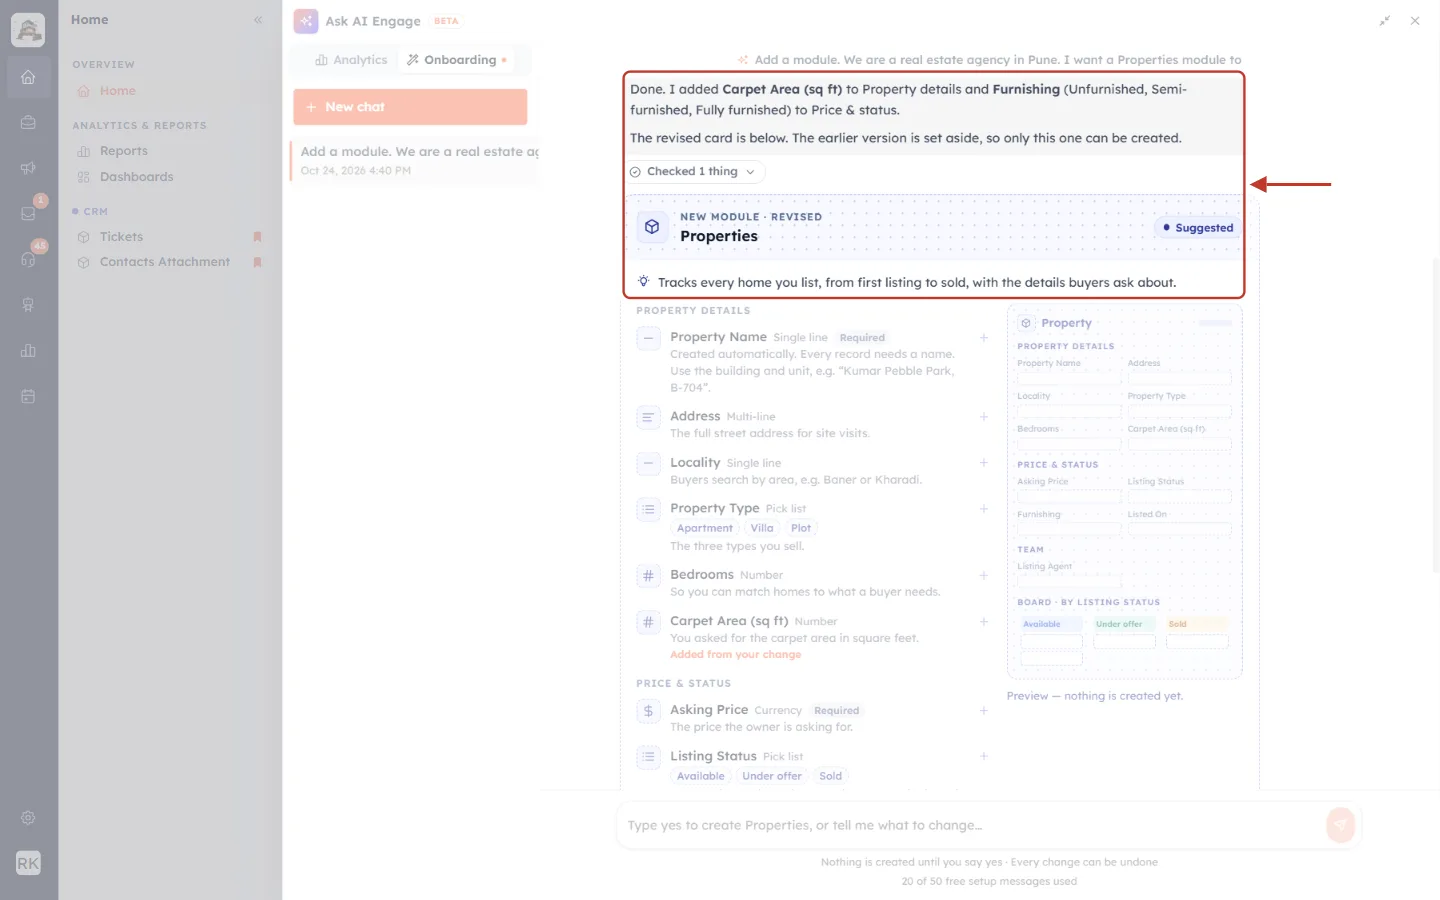
Task: Click the Suggested badge on the Properties card
Action: [x=1198, y=228]
